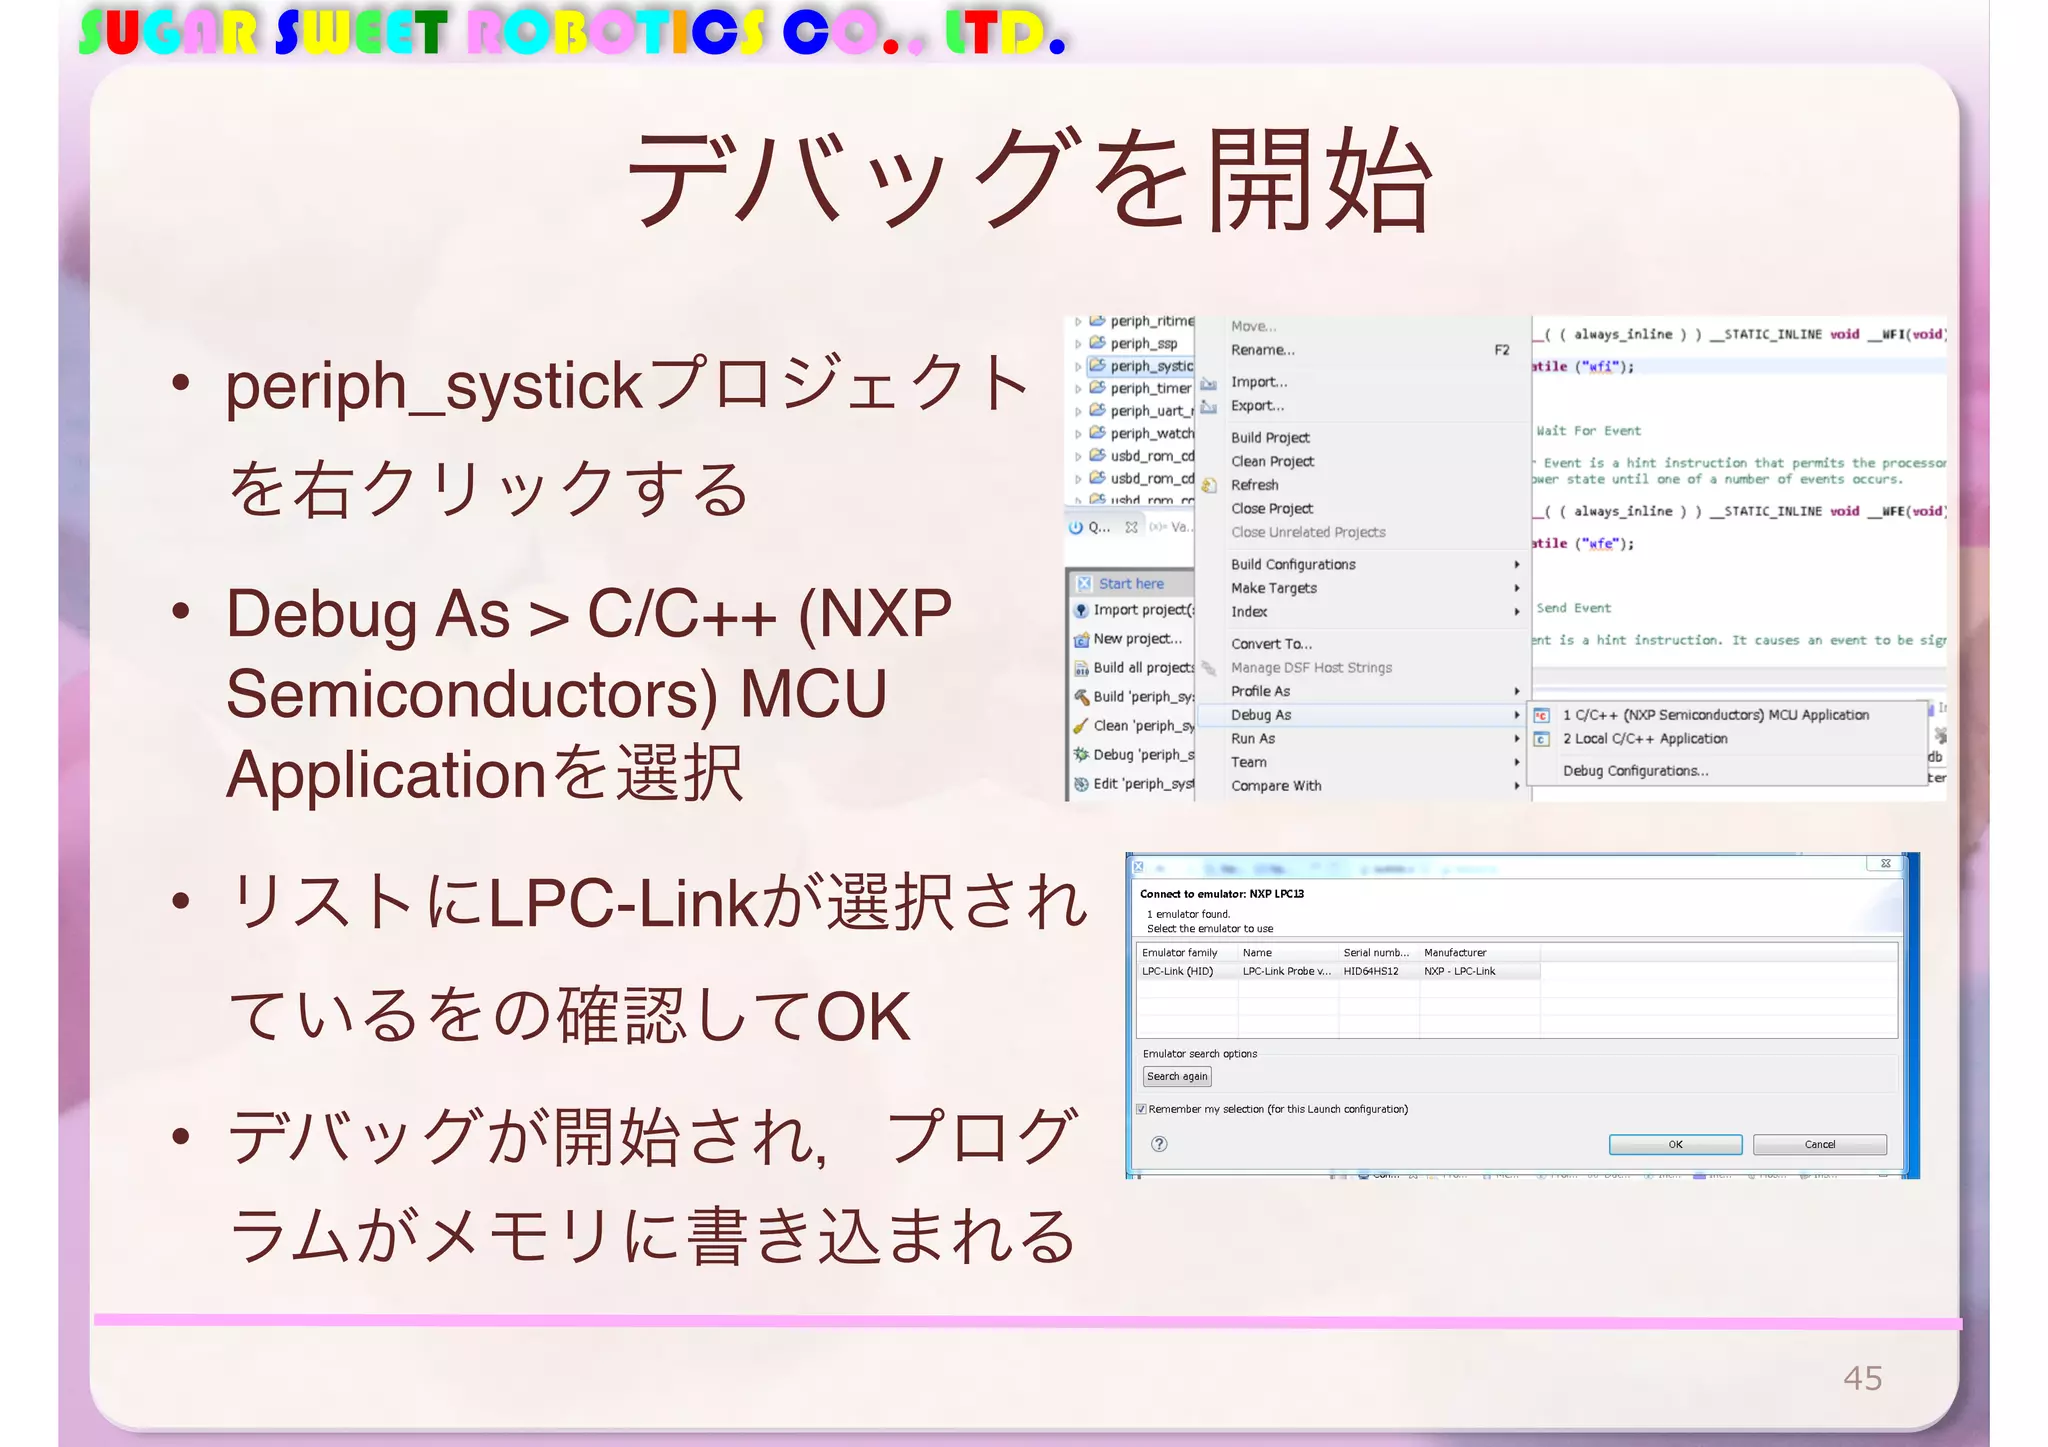
Task: Open Debug Configurations... from the submenu
Action: 1635,771
